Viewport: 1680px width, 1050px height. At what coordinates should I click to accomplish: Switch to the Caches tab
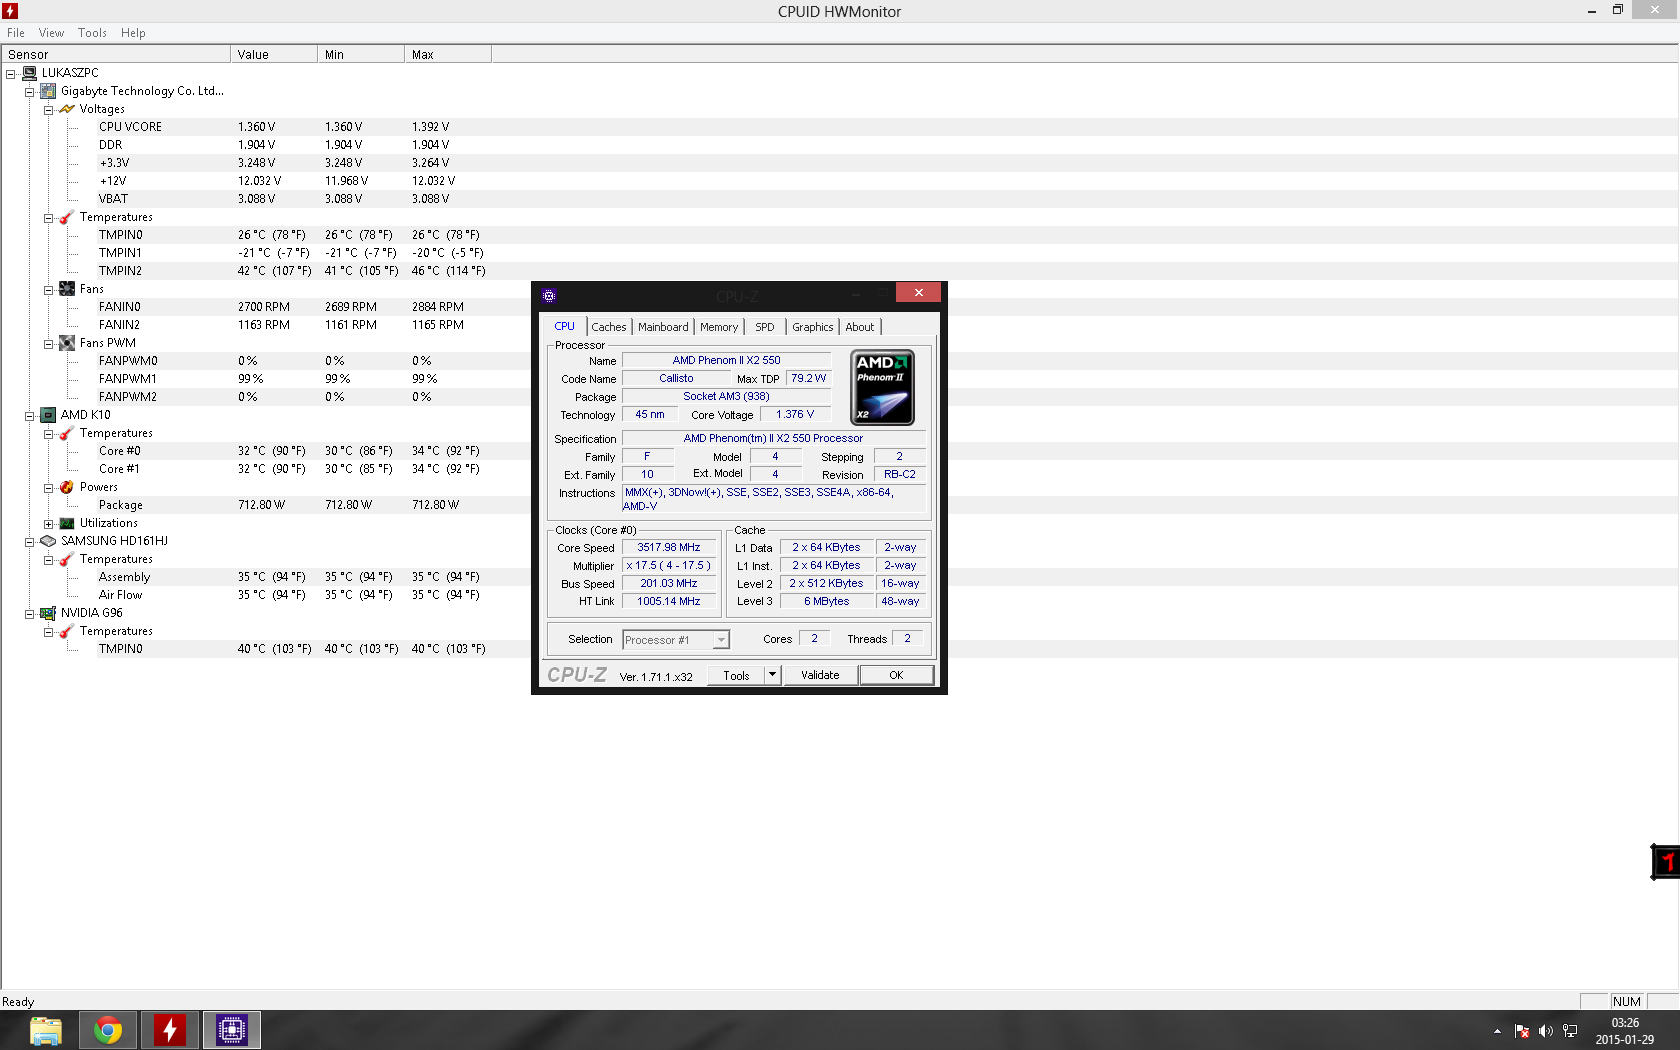coord(609,327)
